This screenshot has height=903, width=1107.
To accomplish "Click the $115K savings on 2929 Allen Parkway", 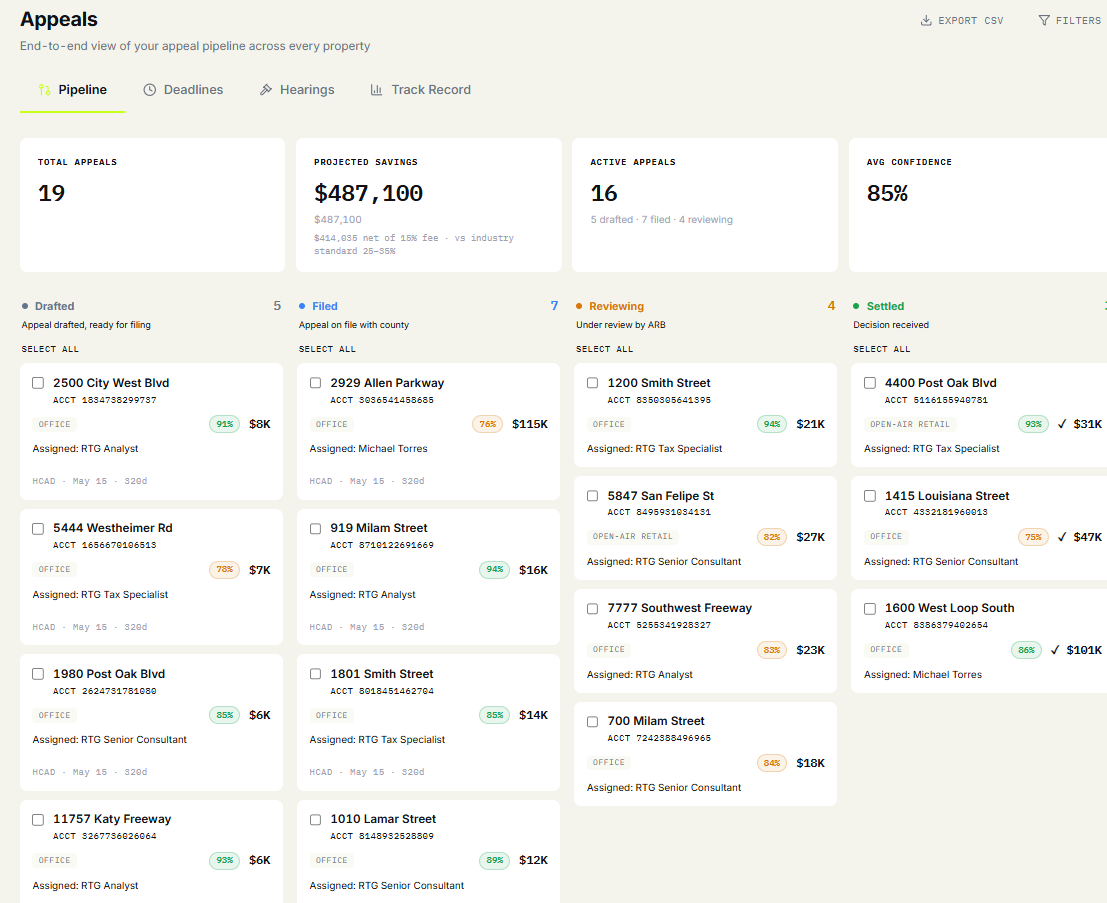I will [530, 424].
